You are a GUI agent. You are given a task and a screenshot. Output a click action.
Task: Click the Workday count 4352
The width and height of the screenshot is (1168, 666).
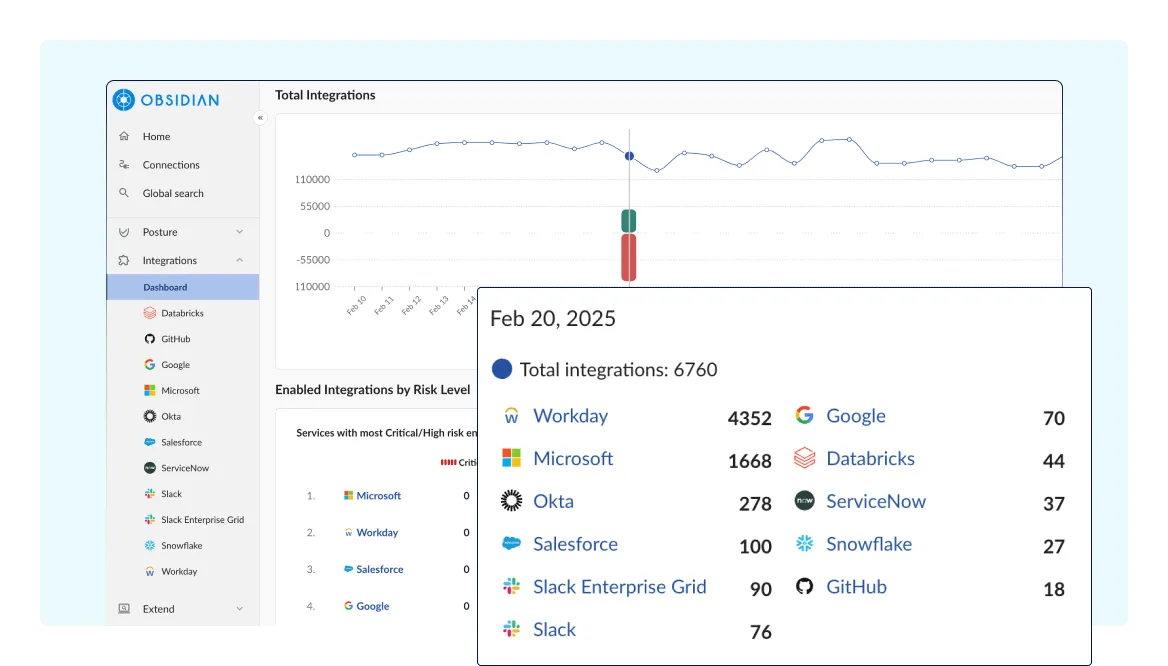pyautogui.click(x=749, y=418)
